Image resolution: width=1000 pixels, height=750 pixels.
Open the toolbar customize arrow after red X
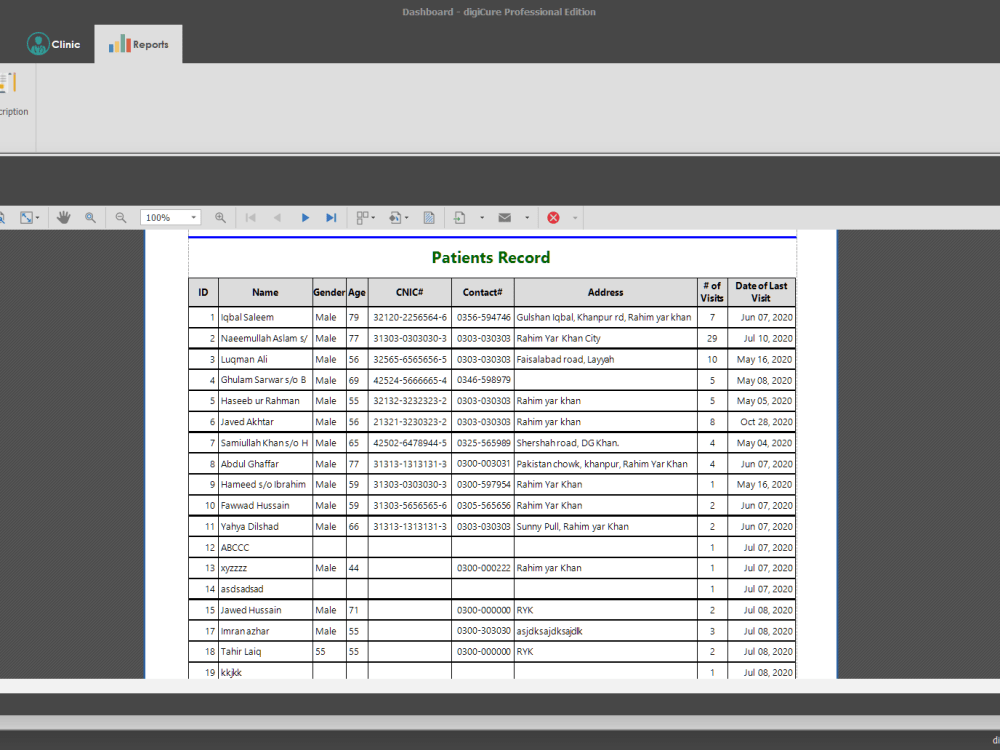[575, 217]
